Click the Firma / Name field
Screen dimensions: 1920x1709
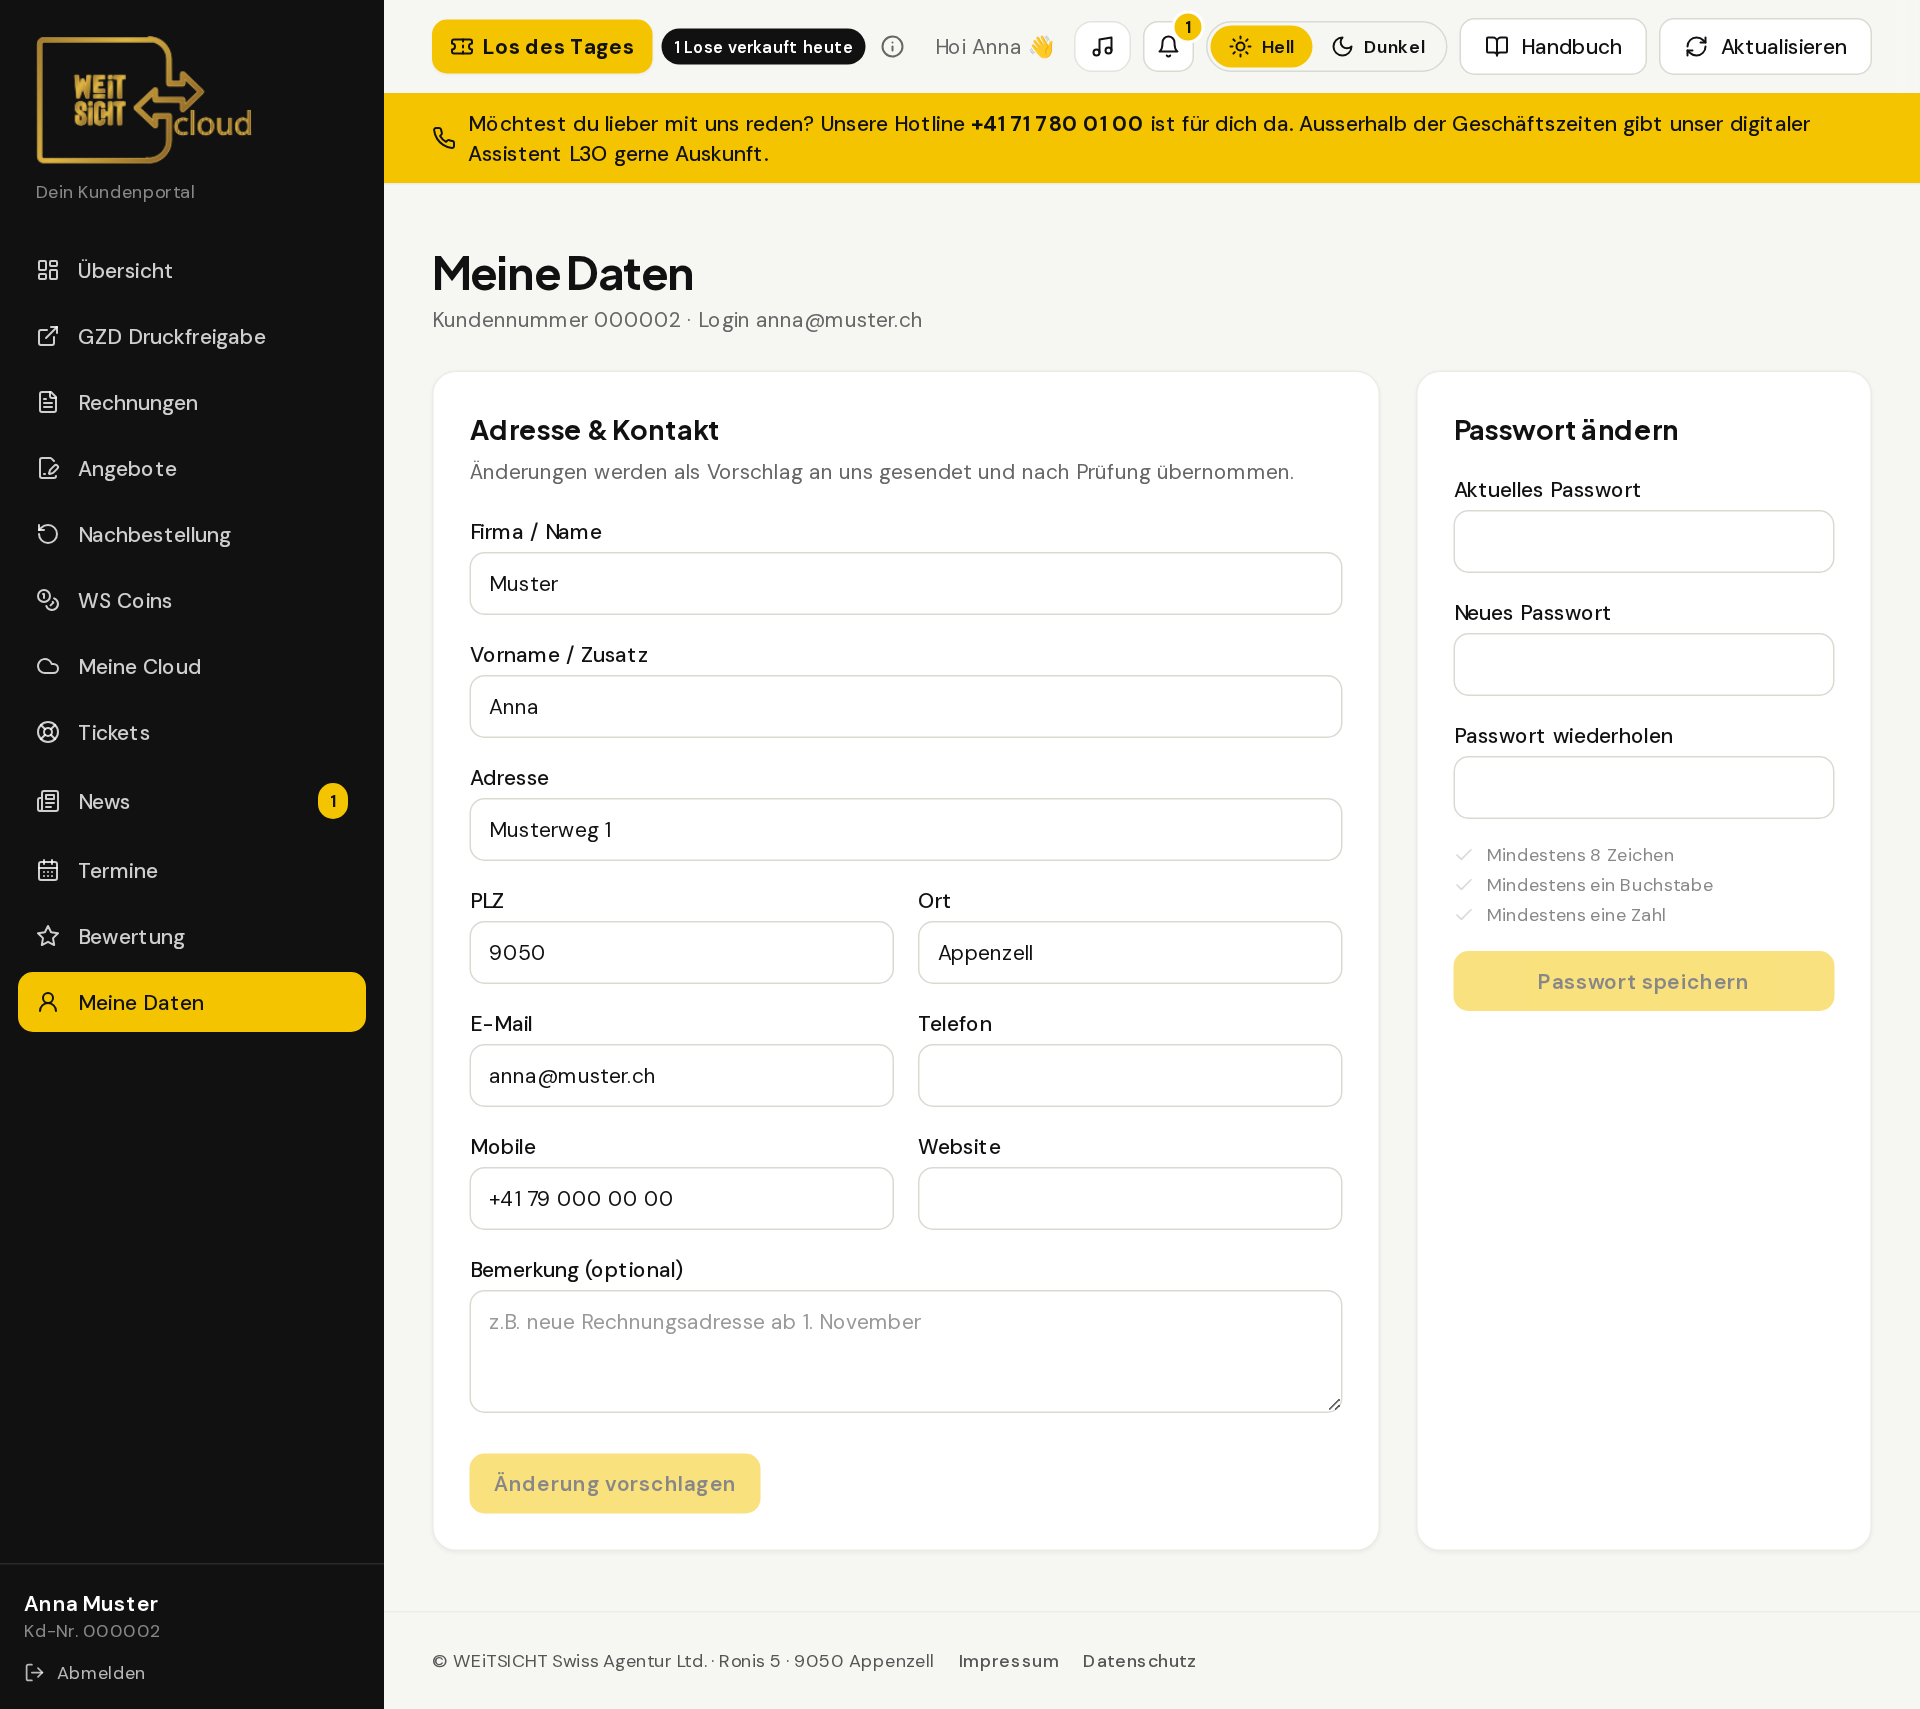pos(906,584)
